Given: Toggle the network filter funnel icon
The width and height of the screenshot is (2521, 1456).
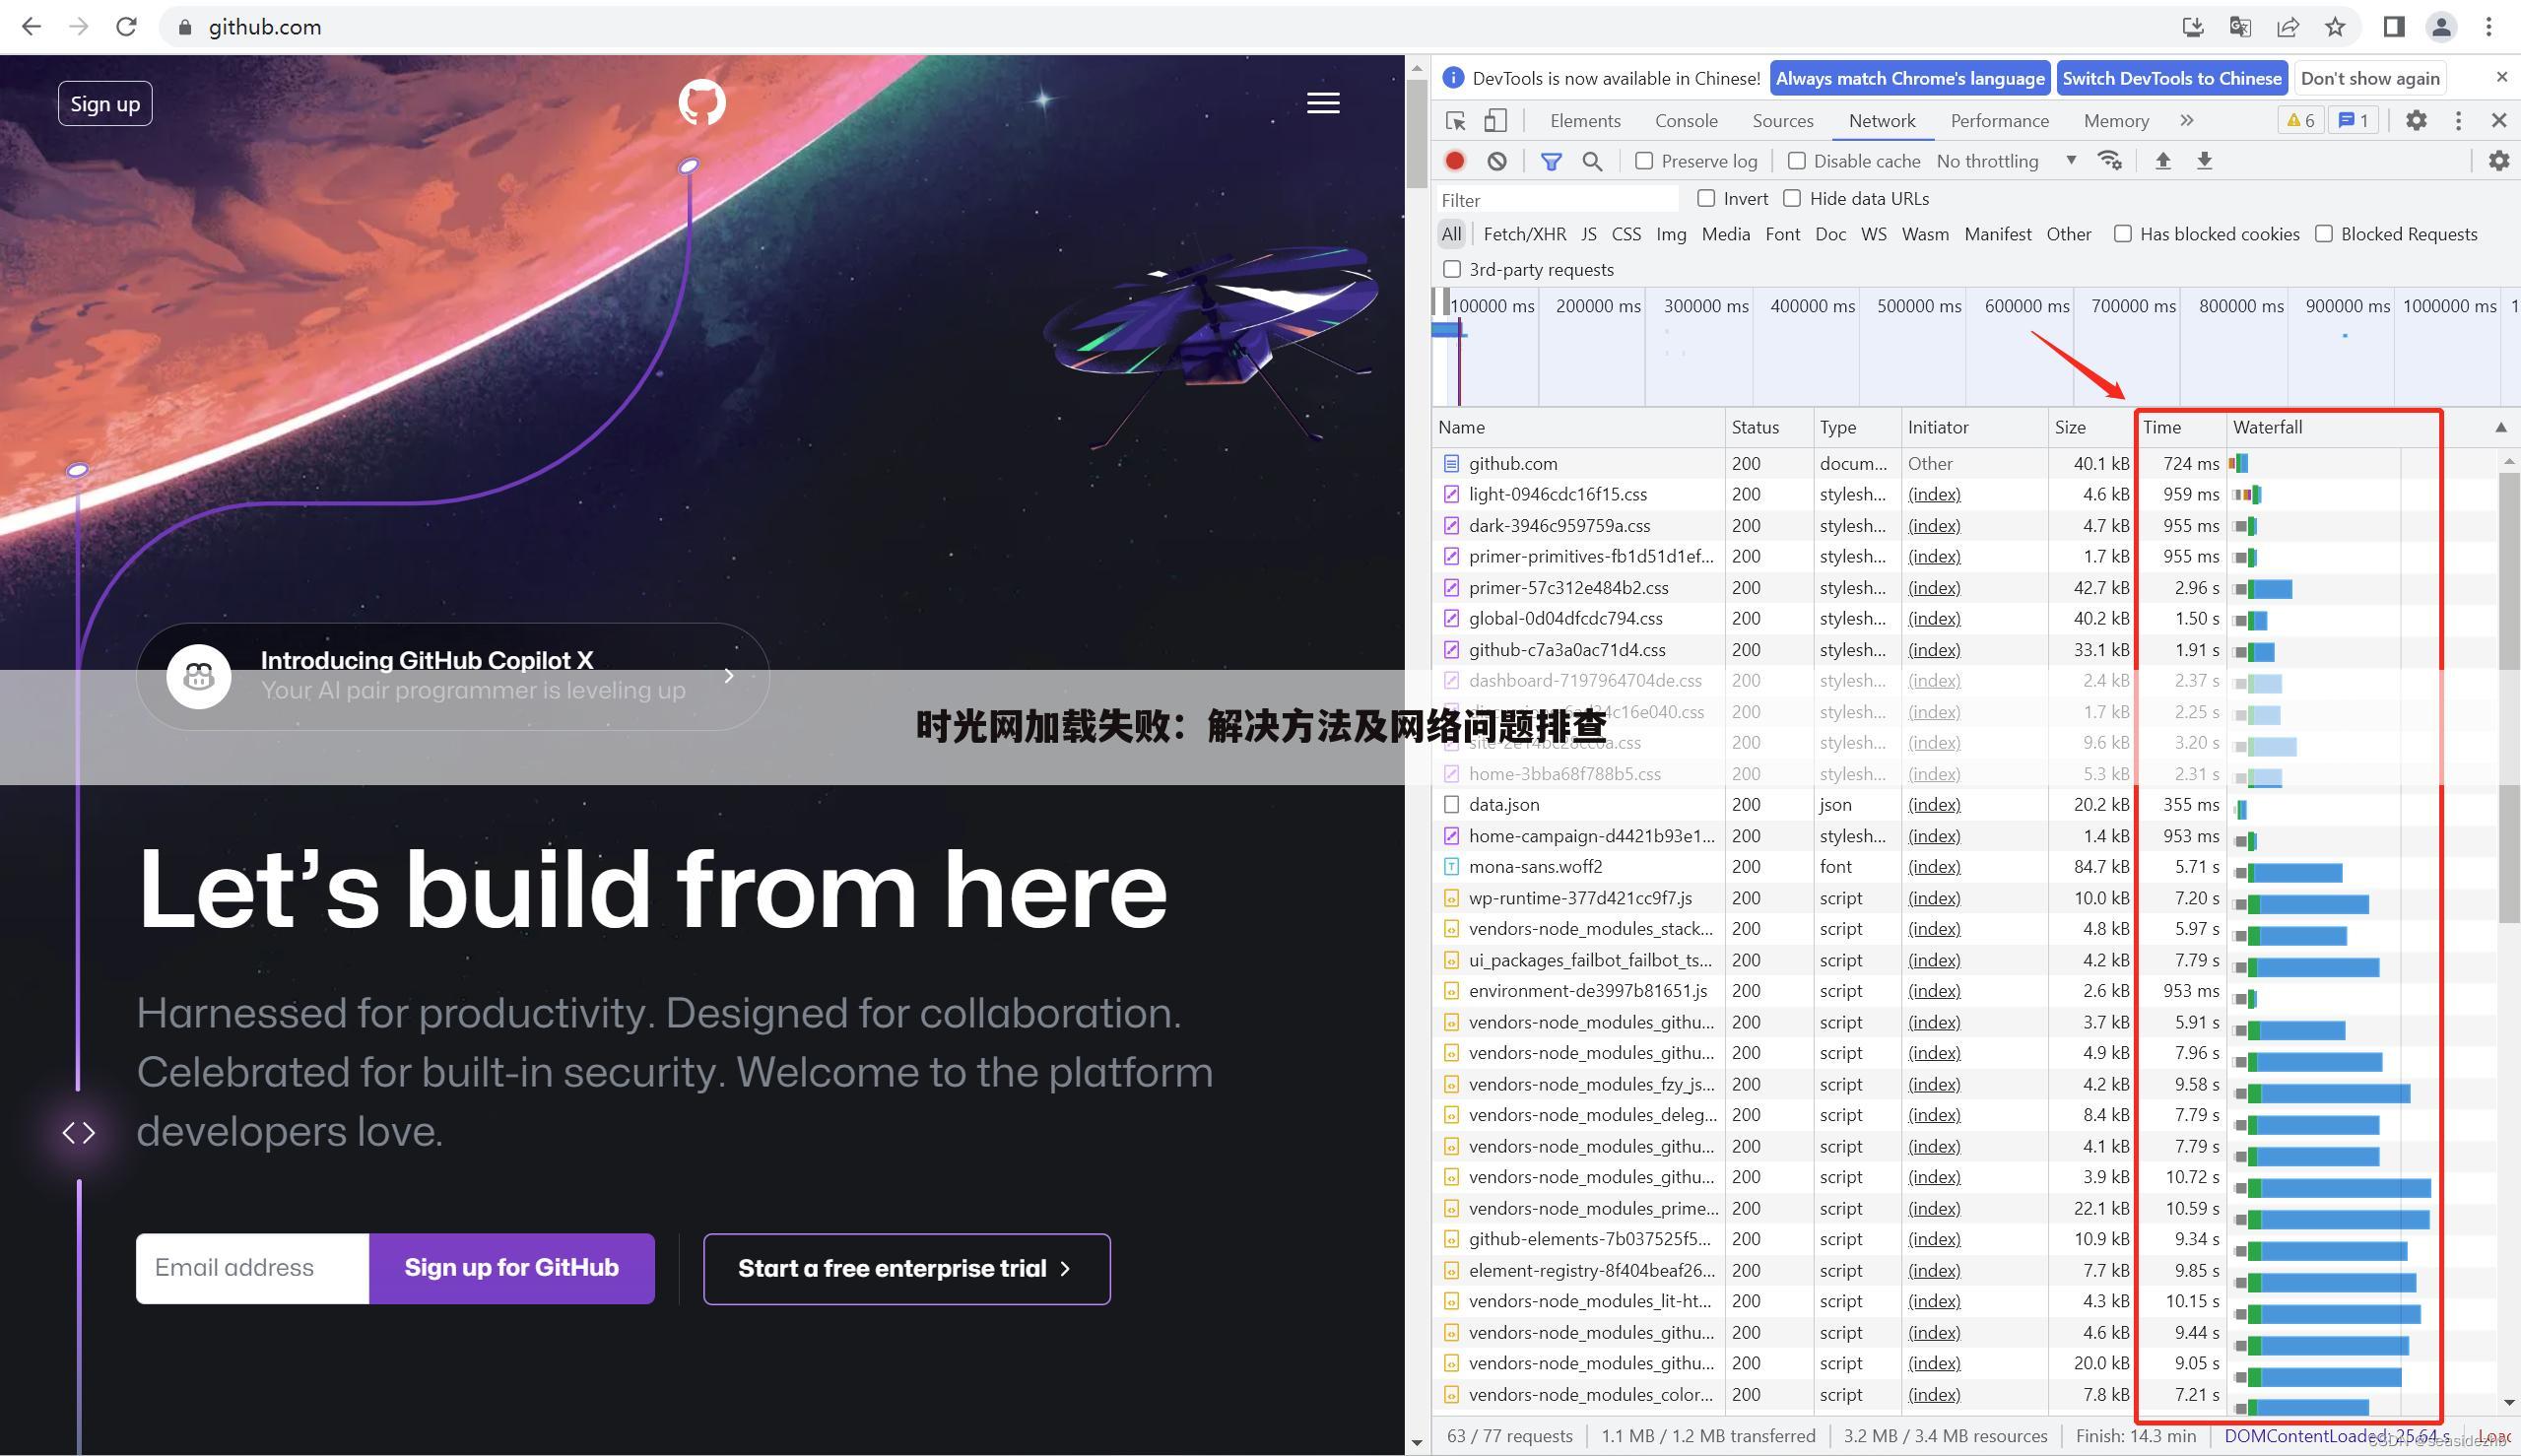Looking at the screenshot, I should (1551, 161).
